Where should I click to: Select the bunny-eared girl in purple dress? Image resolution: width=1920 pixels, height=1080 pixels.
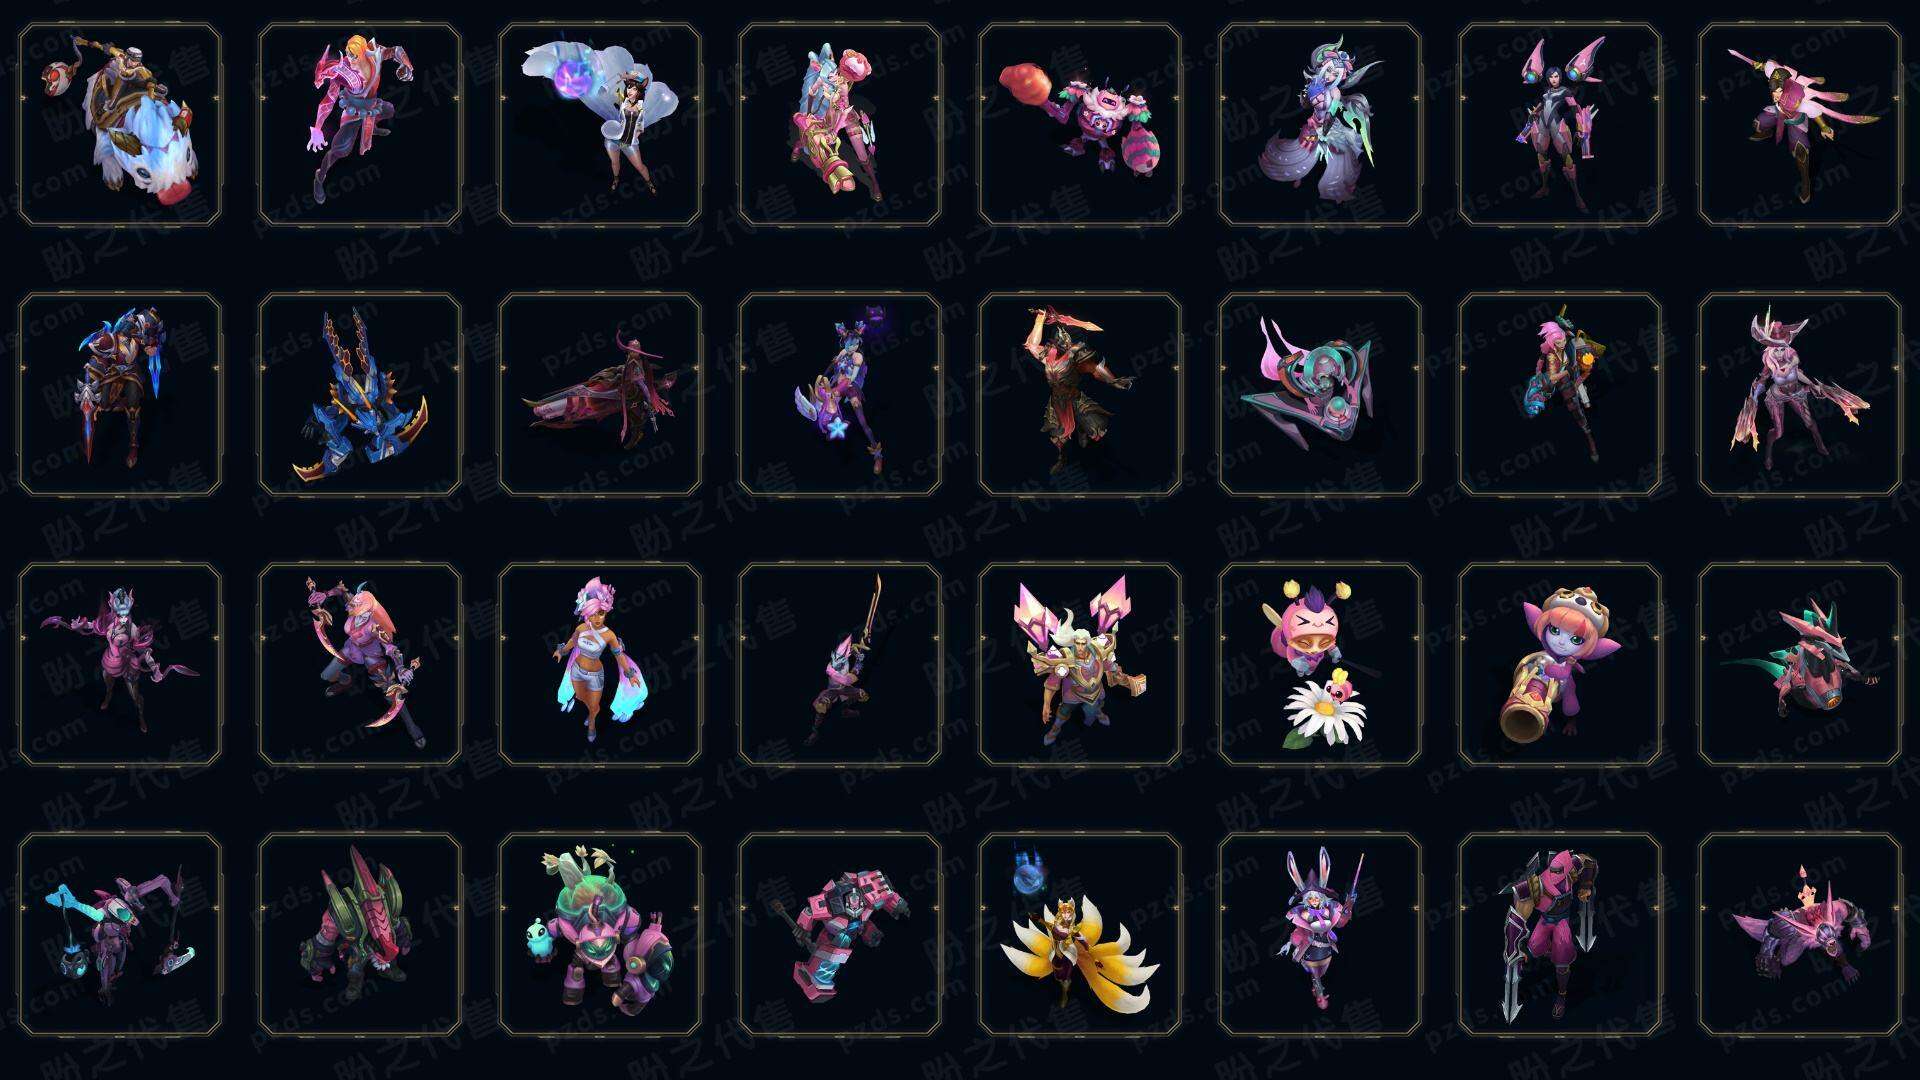pyautogui.click(x=1320, y=934)
